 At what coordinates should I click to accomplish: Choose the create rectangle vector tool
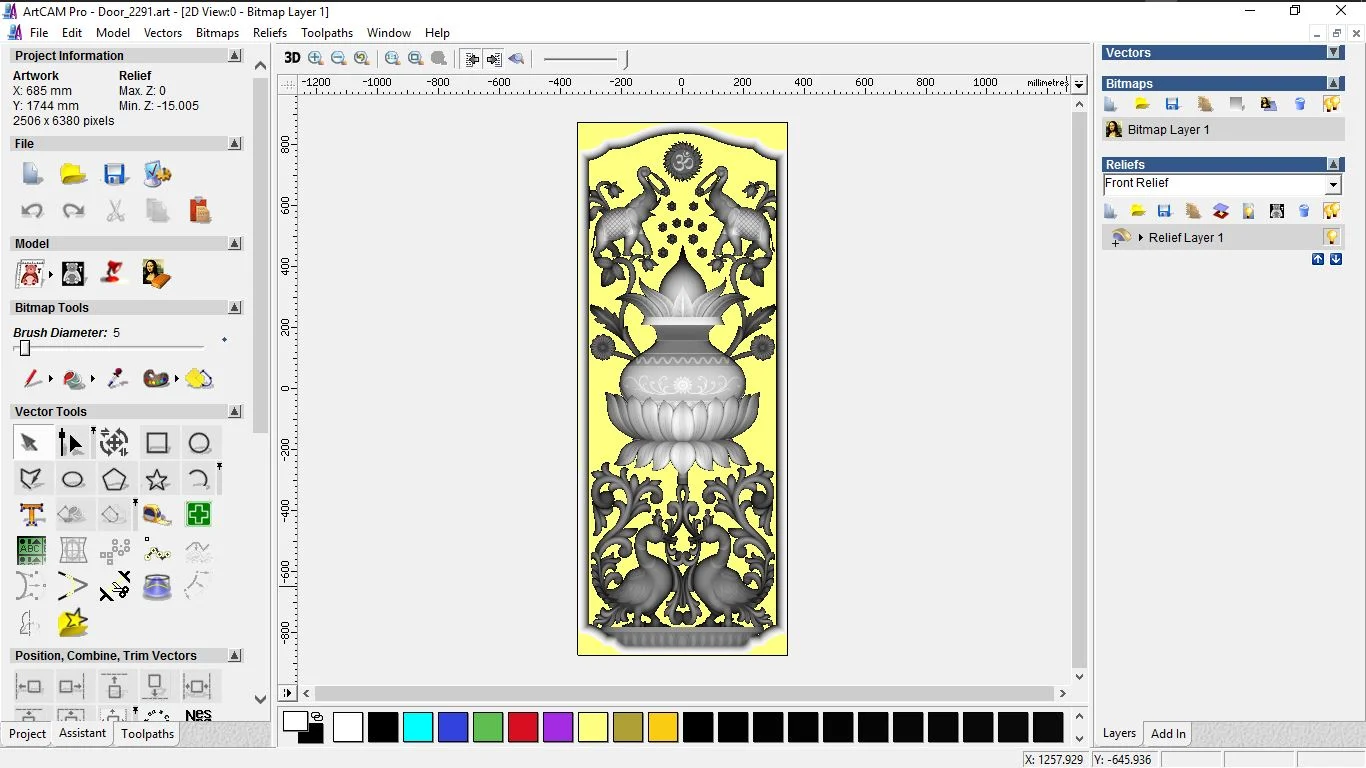pyautogui.click(x=157, y=443)
